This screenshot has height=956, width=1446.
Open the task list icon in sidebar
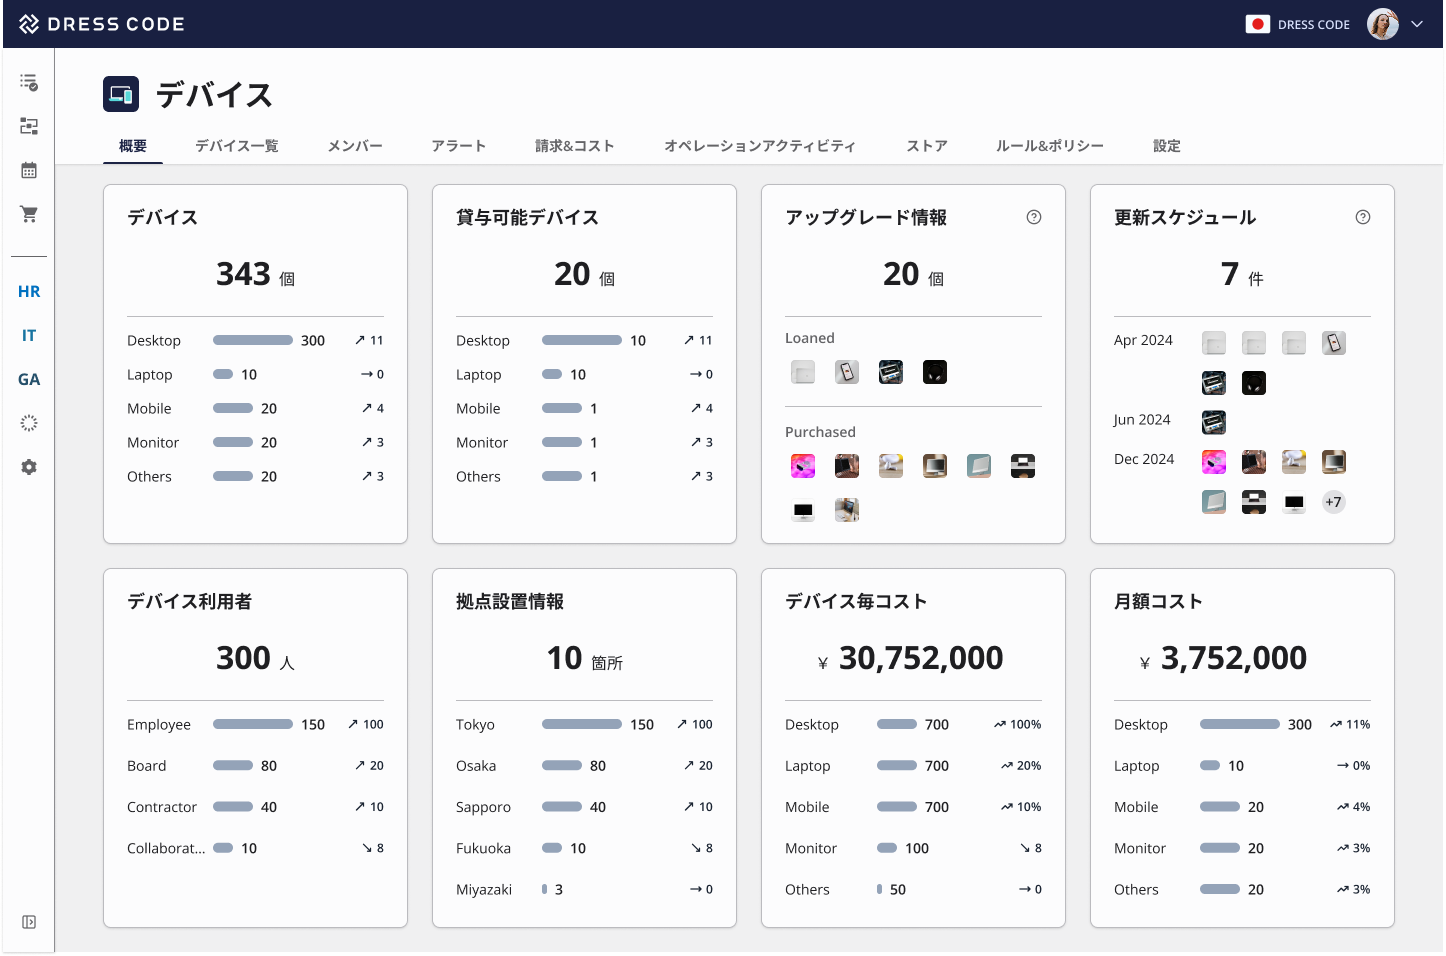coord(29,82)
